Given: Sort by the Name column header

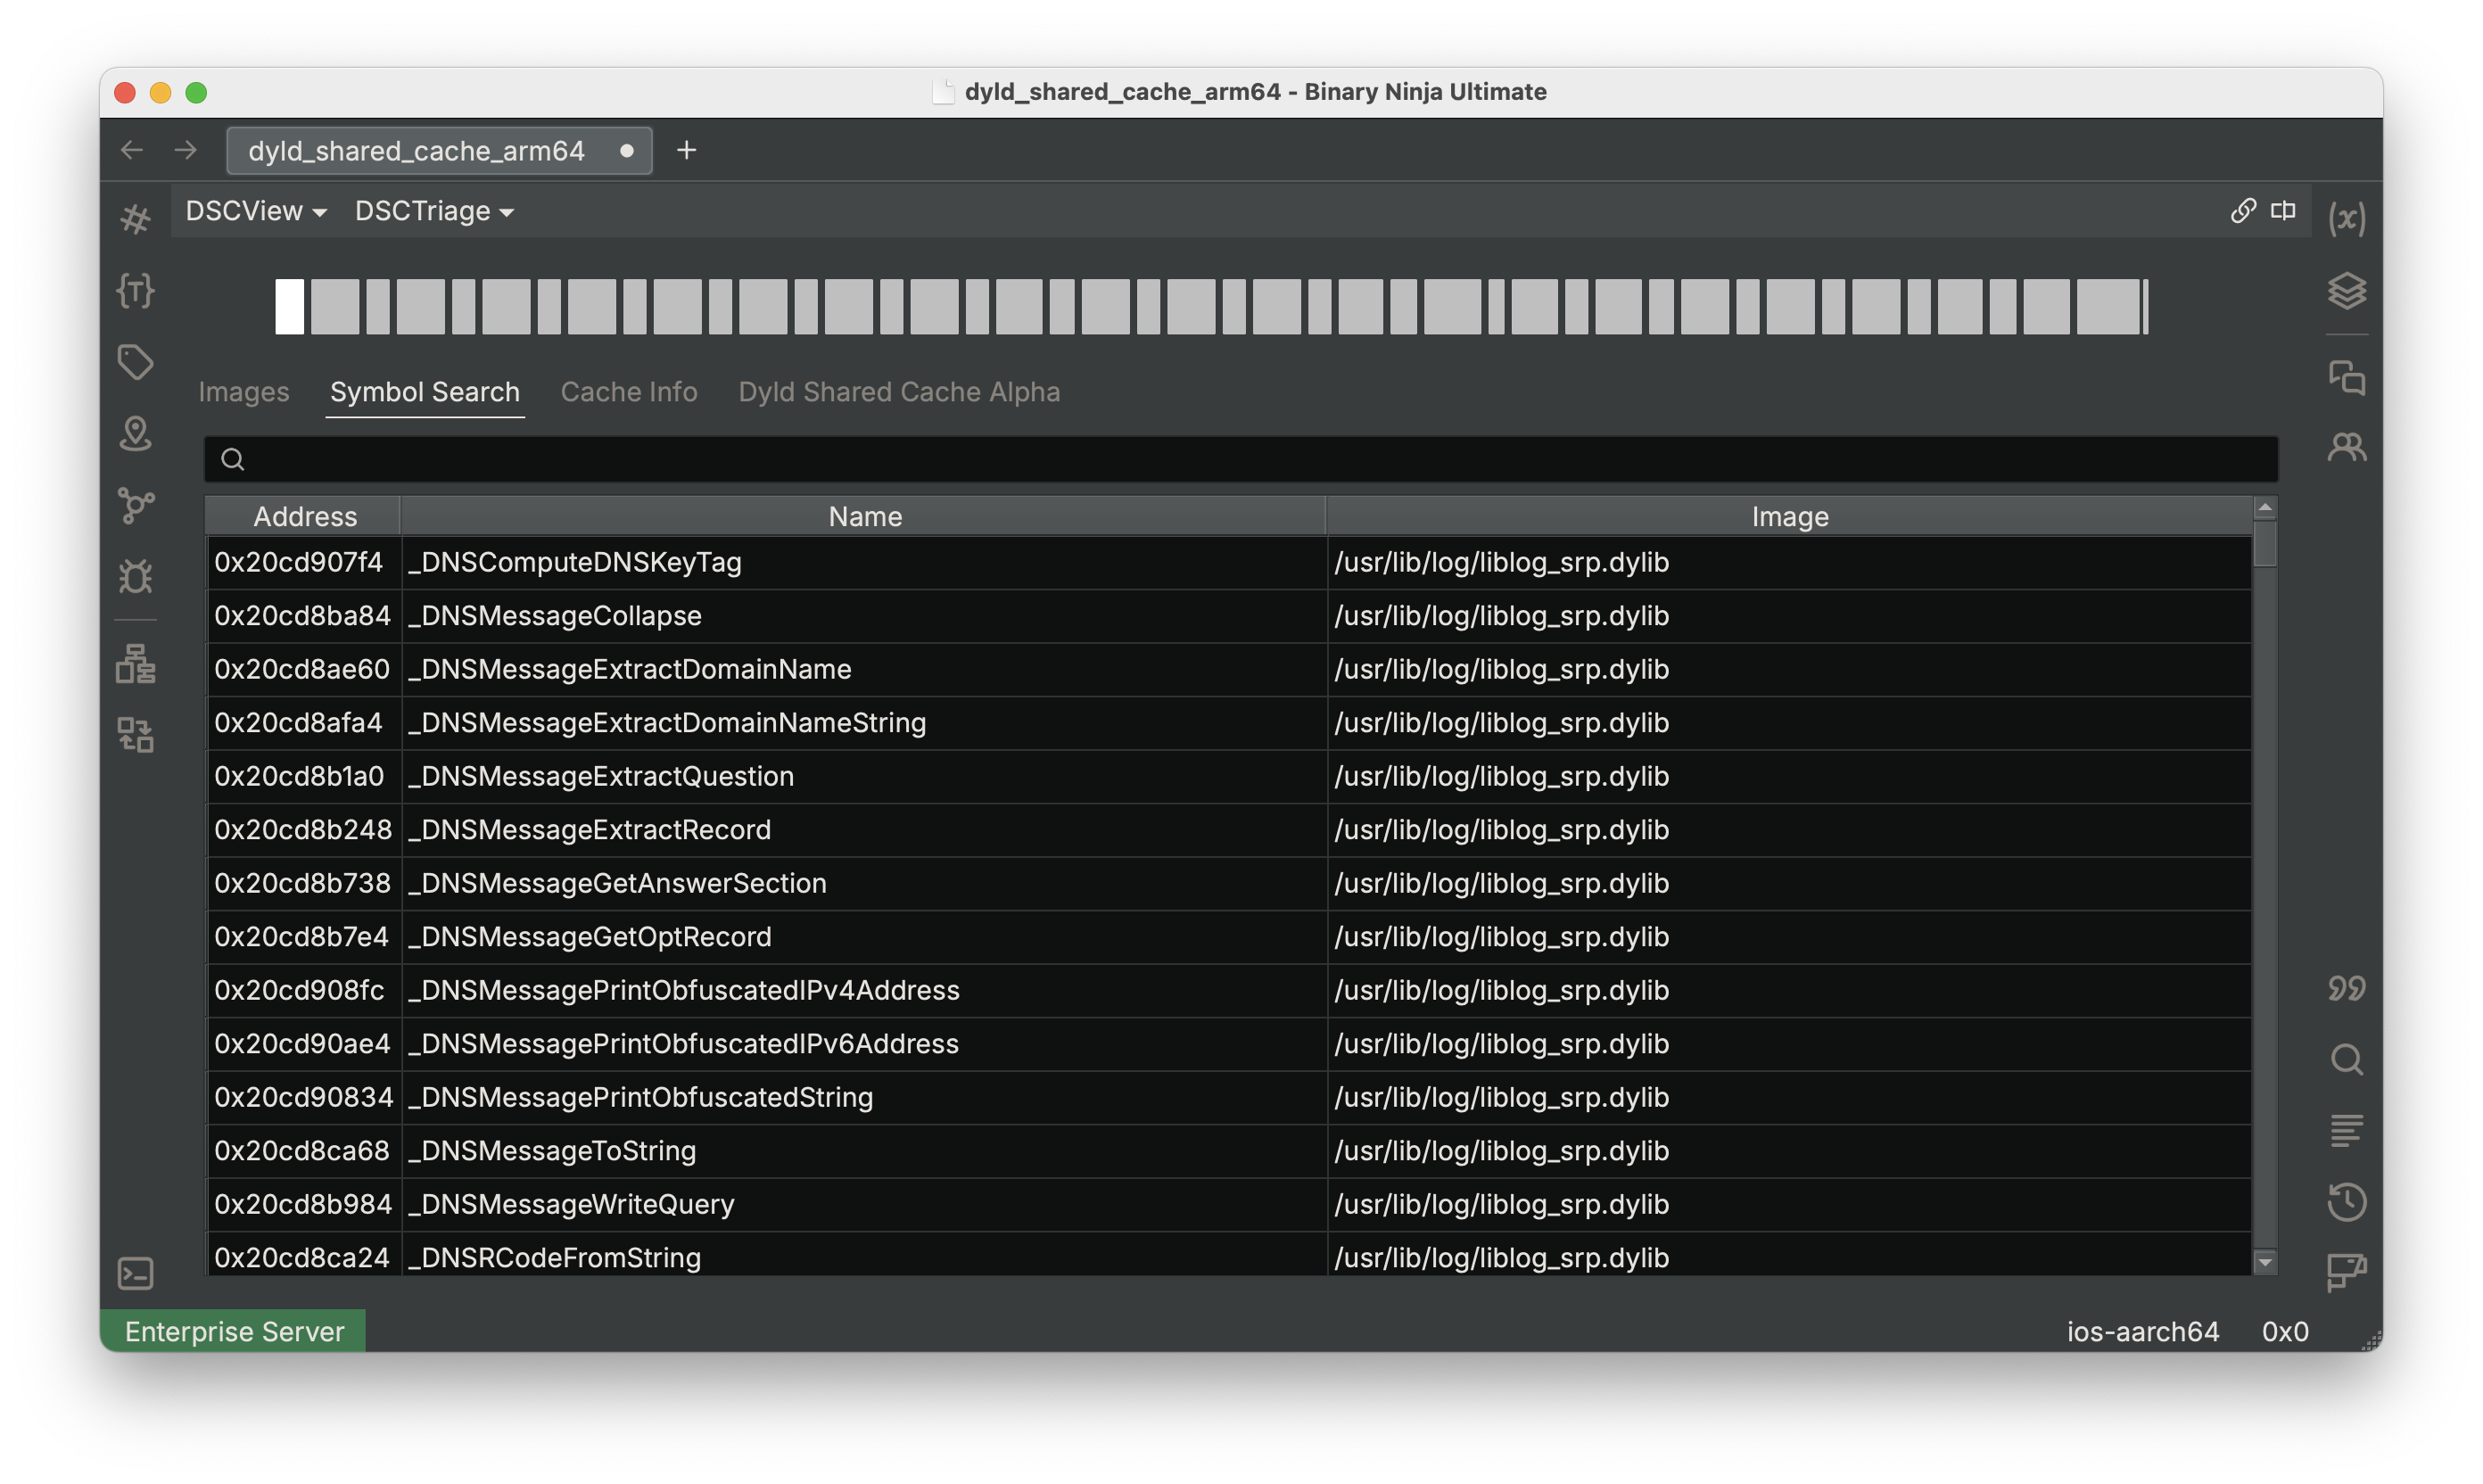Looking at the screenshot, I should (x=864, y=516).
